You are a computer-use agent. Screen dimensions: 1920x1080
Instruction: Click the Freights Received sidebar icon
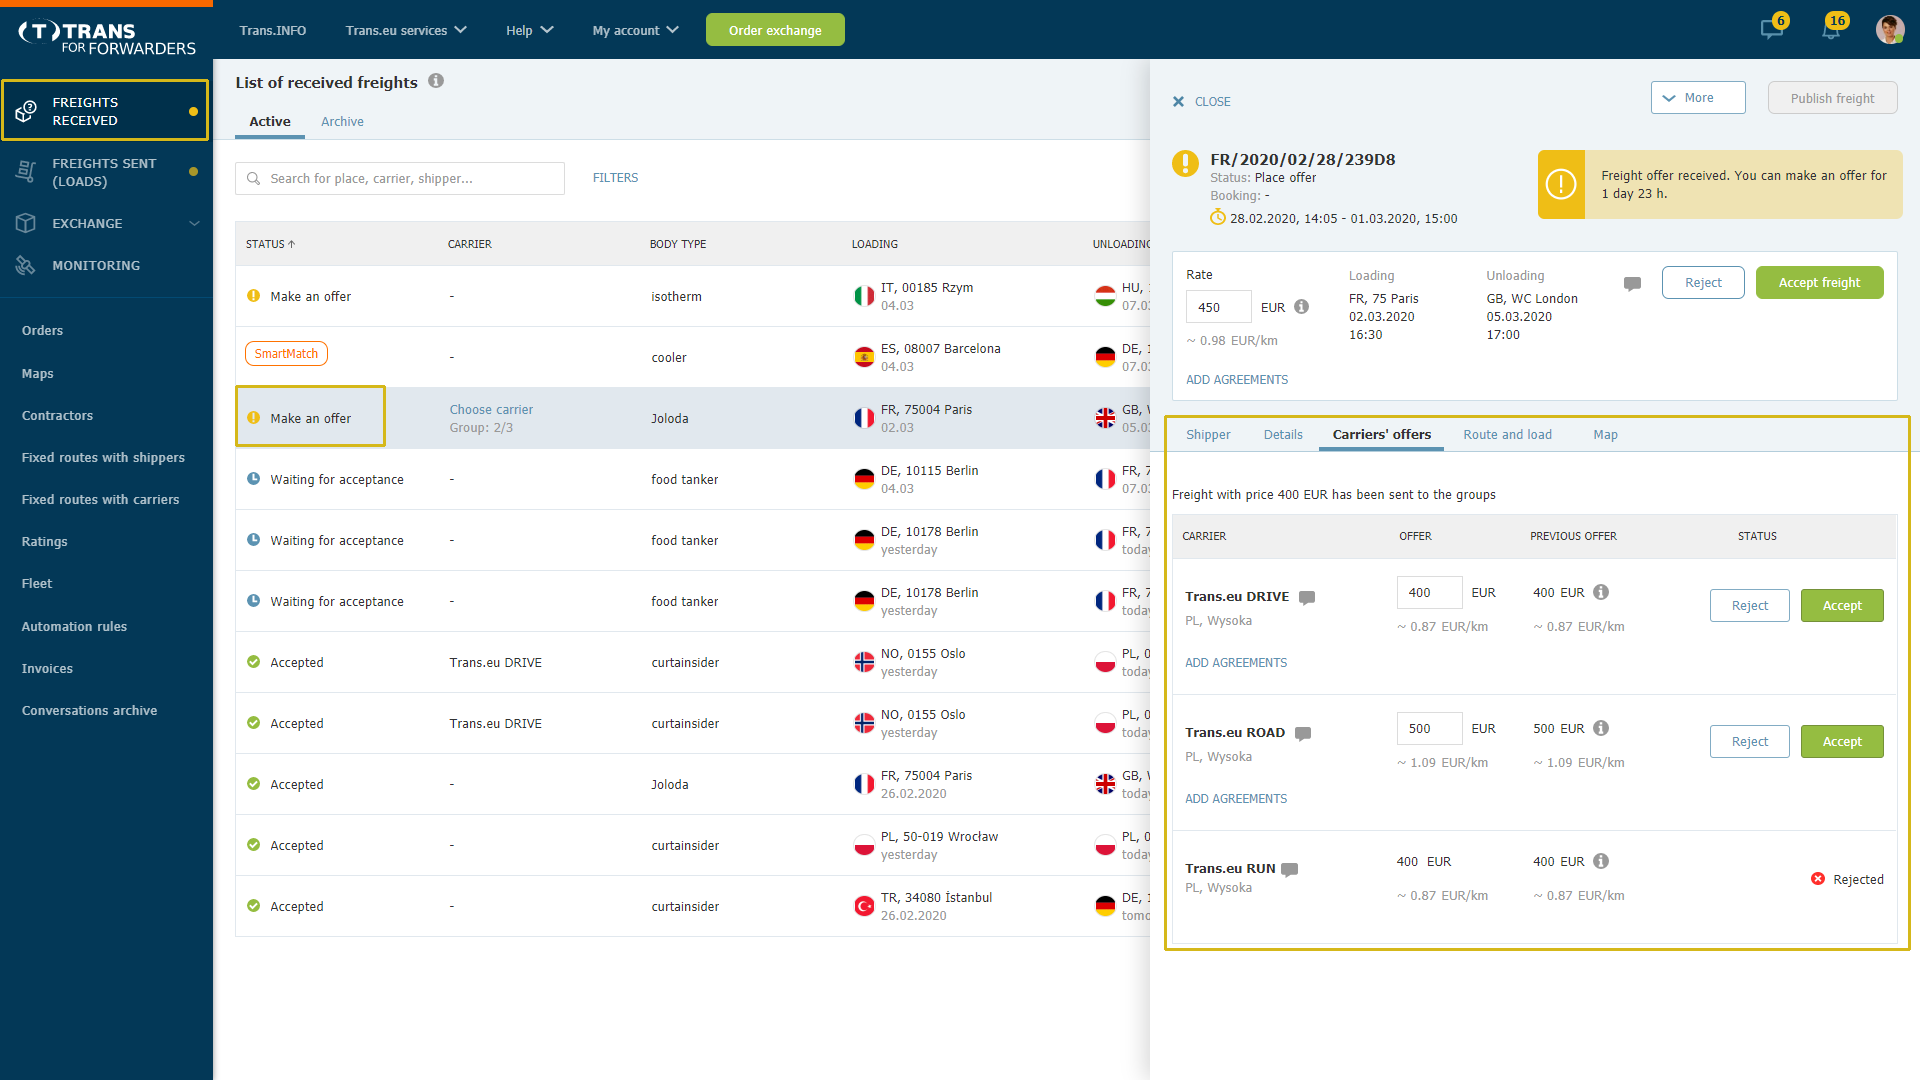(x=26, y=111)
